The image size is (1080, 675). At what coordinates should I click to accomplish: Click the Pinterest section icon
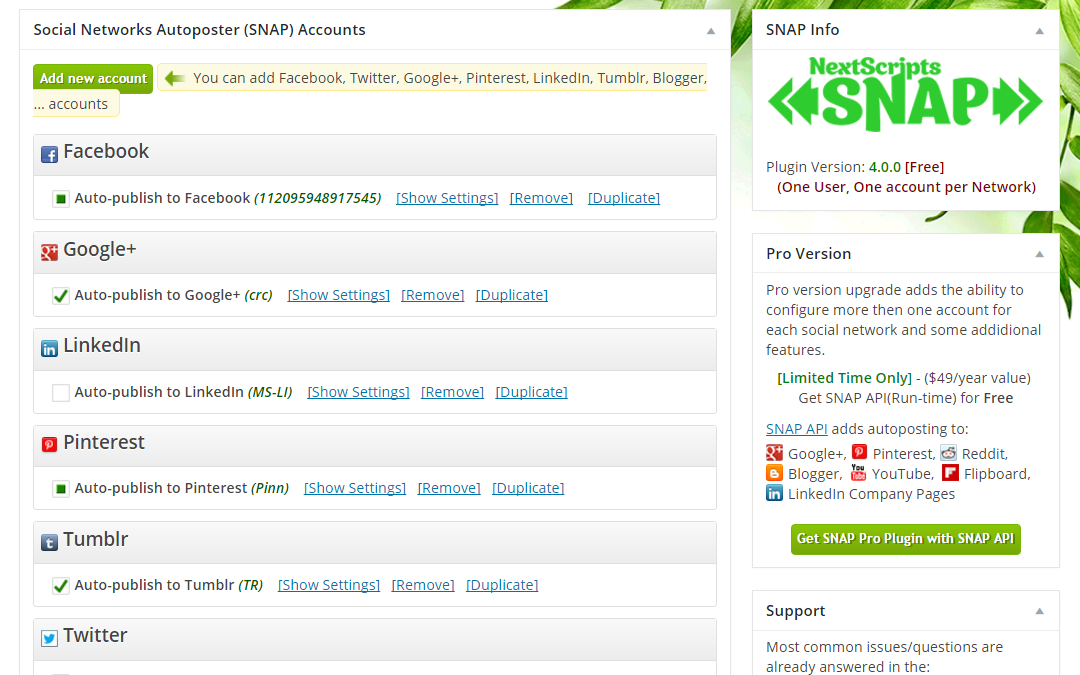coord(49,445)
